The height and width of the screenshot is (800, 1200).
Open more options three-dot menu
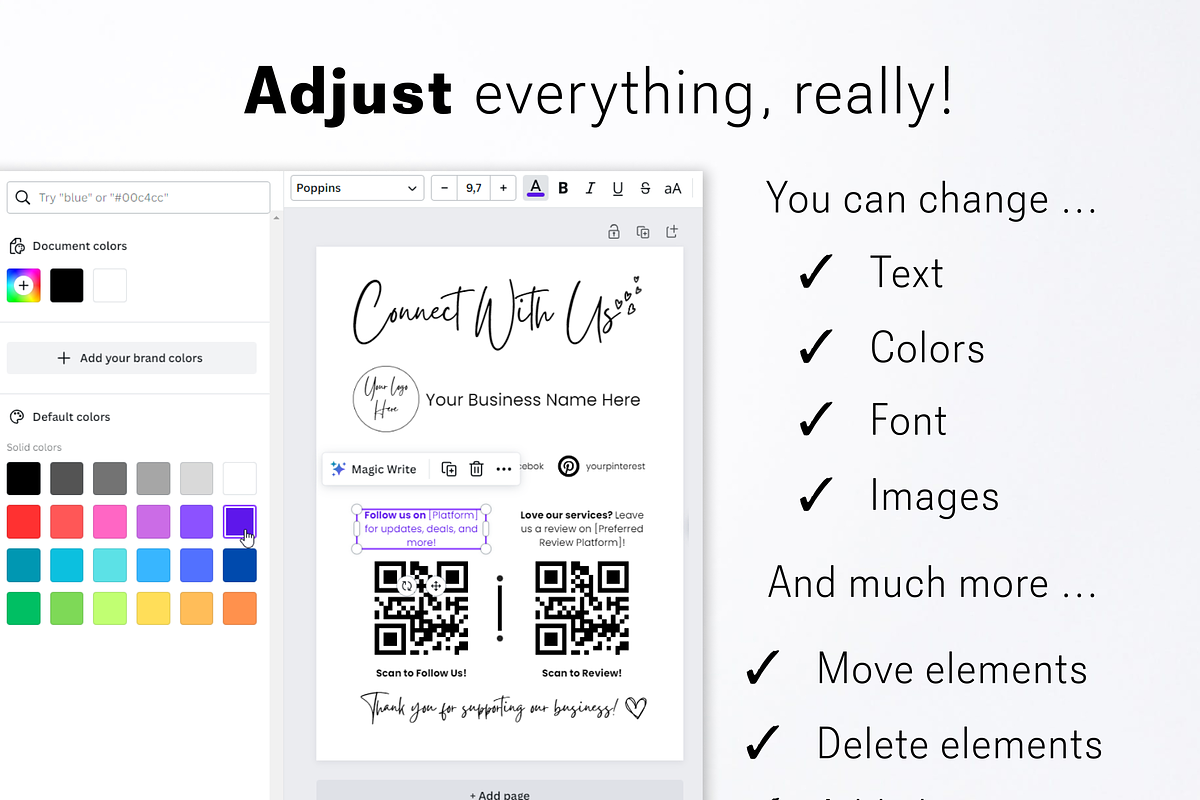click(x=504, y=469)
